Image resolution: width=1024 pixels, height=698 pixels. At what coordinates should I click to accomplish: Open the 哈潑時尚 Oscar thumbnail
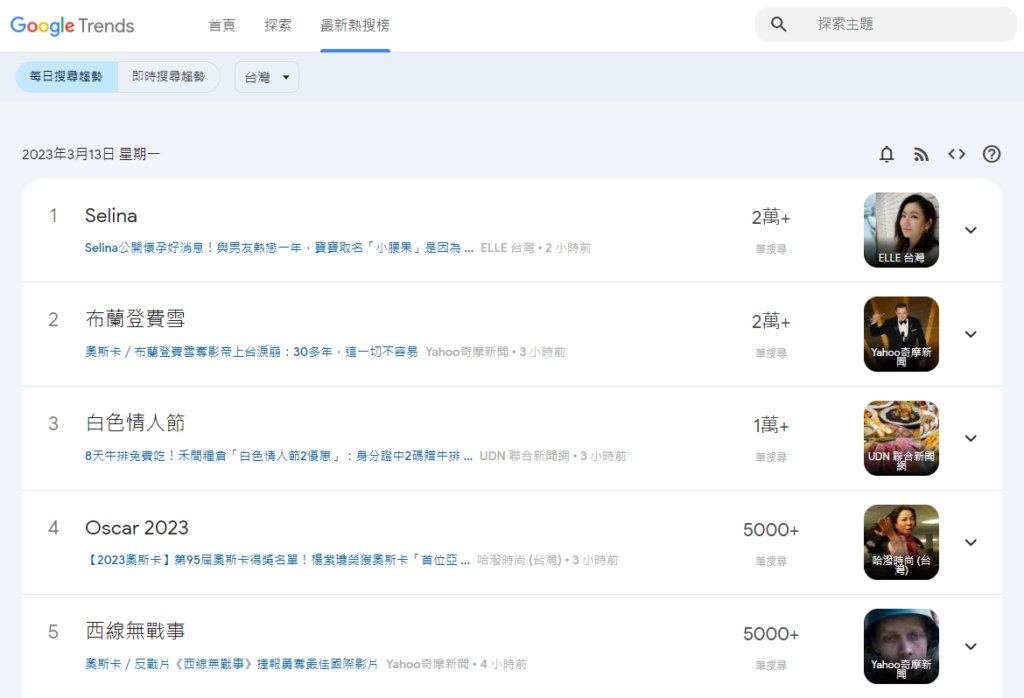point(901,542)
